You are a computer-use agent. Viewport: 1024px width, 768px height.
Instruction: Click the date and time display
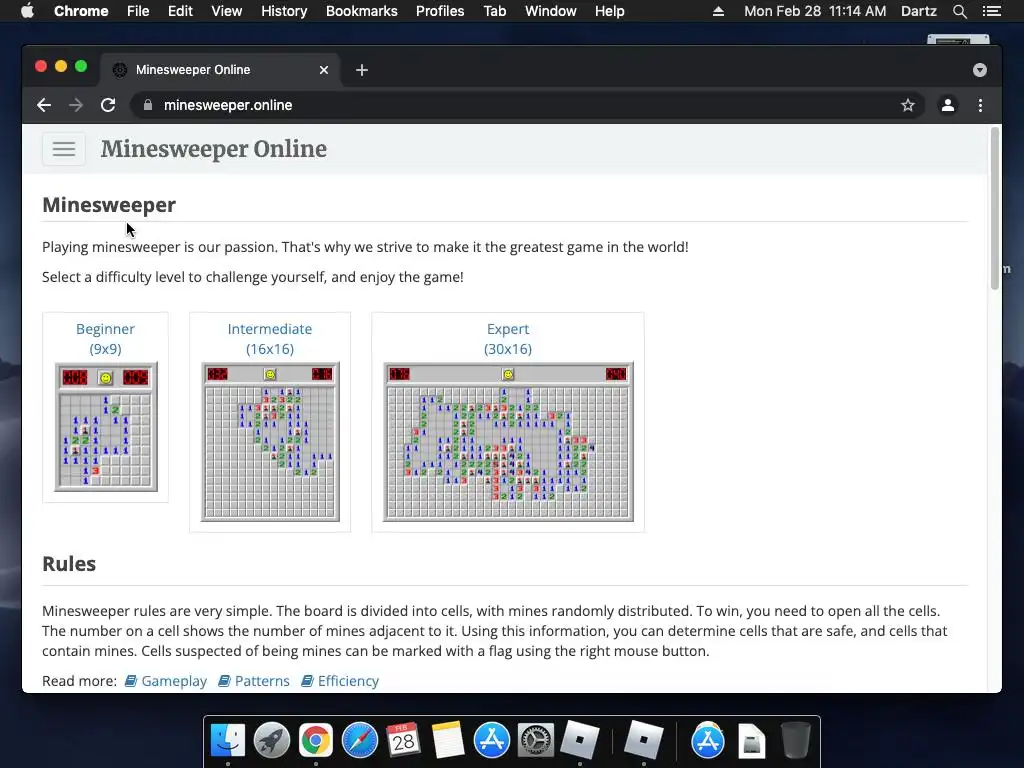click(815, 11)
